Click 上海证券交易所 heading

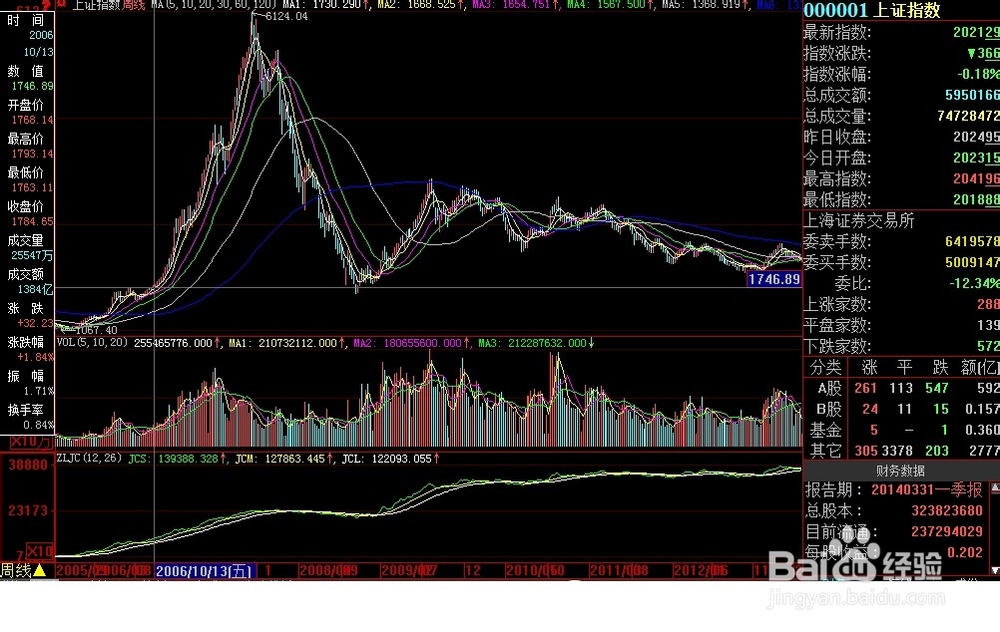pyautogui.click(x=858, y=221)
